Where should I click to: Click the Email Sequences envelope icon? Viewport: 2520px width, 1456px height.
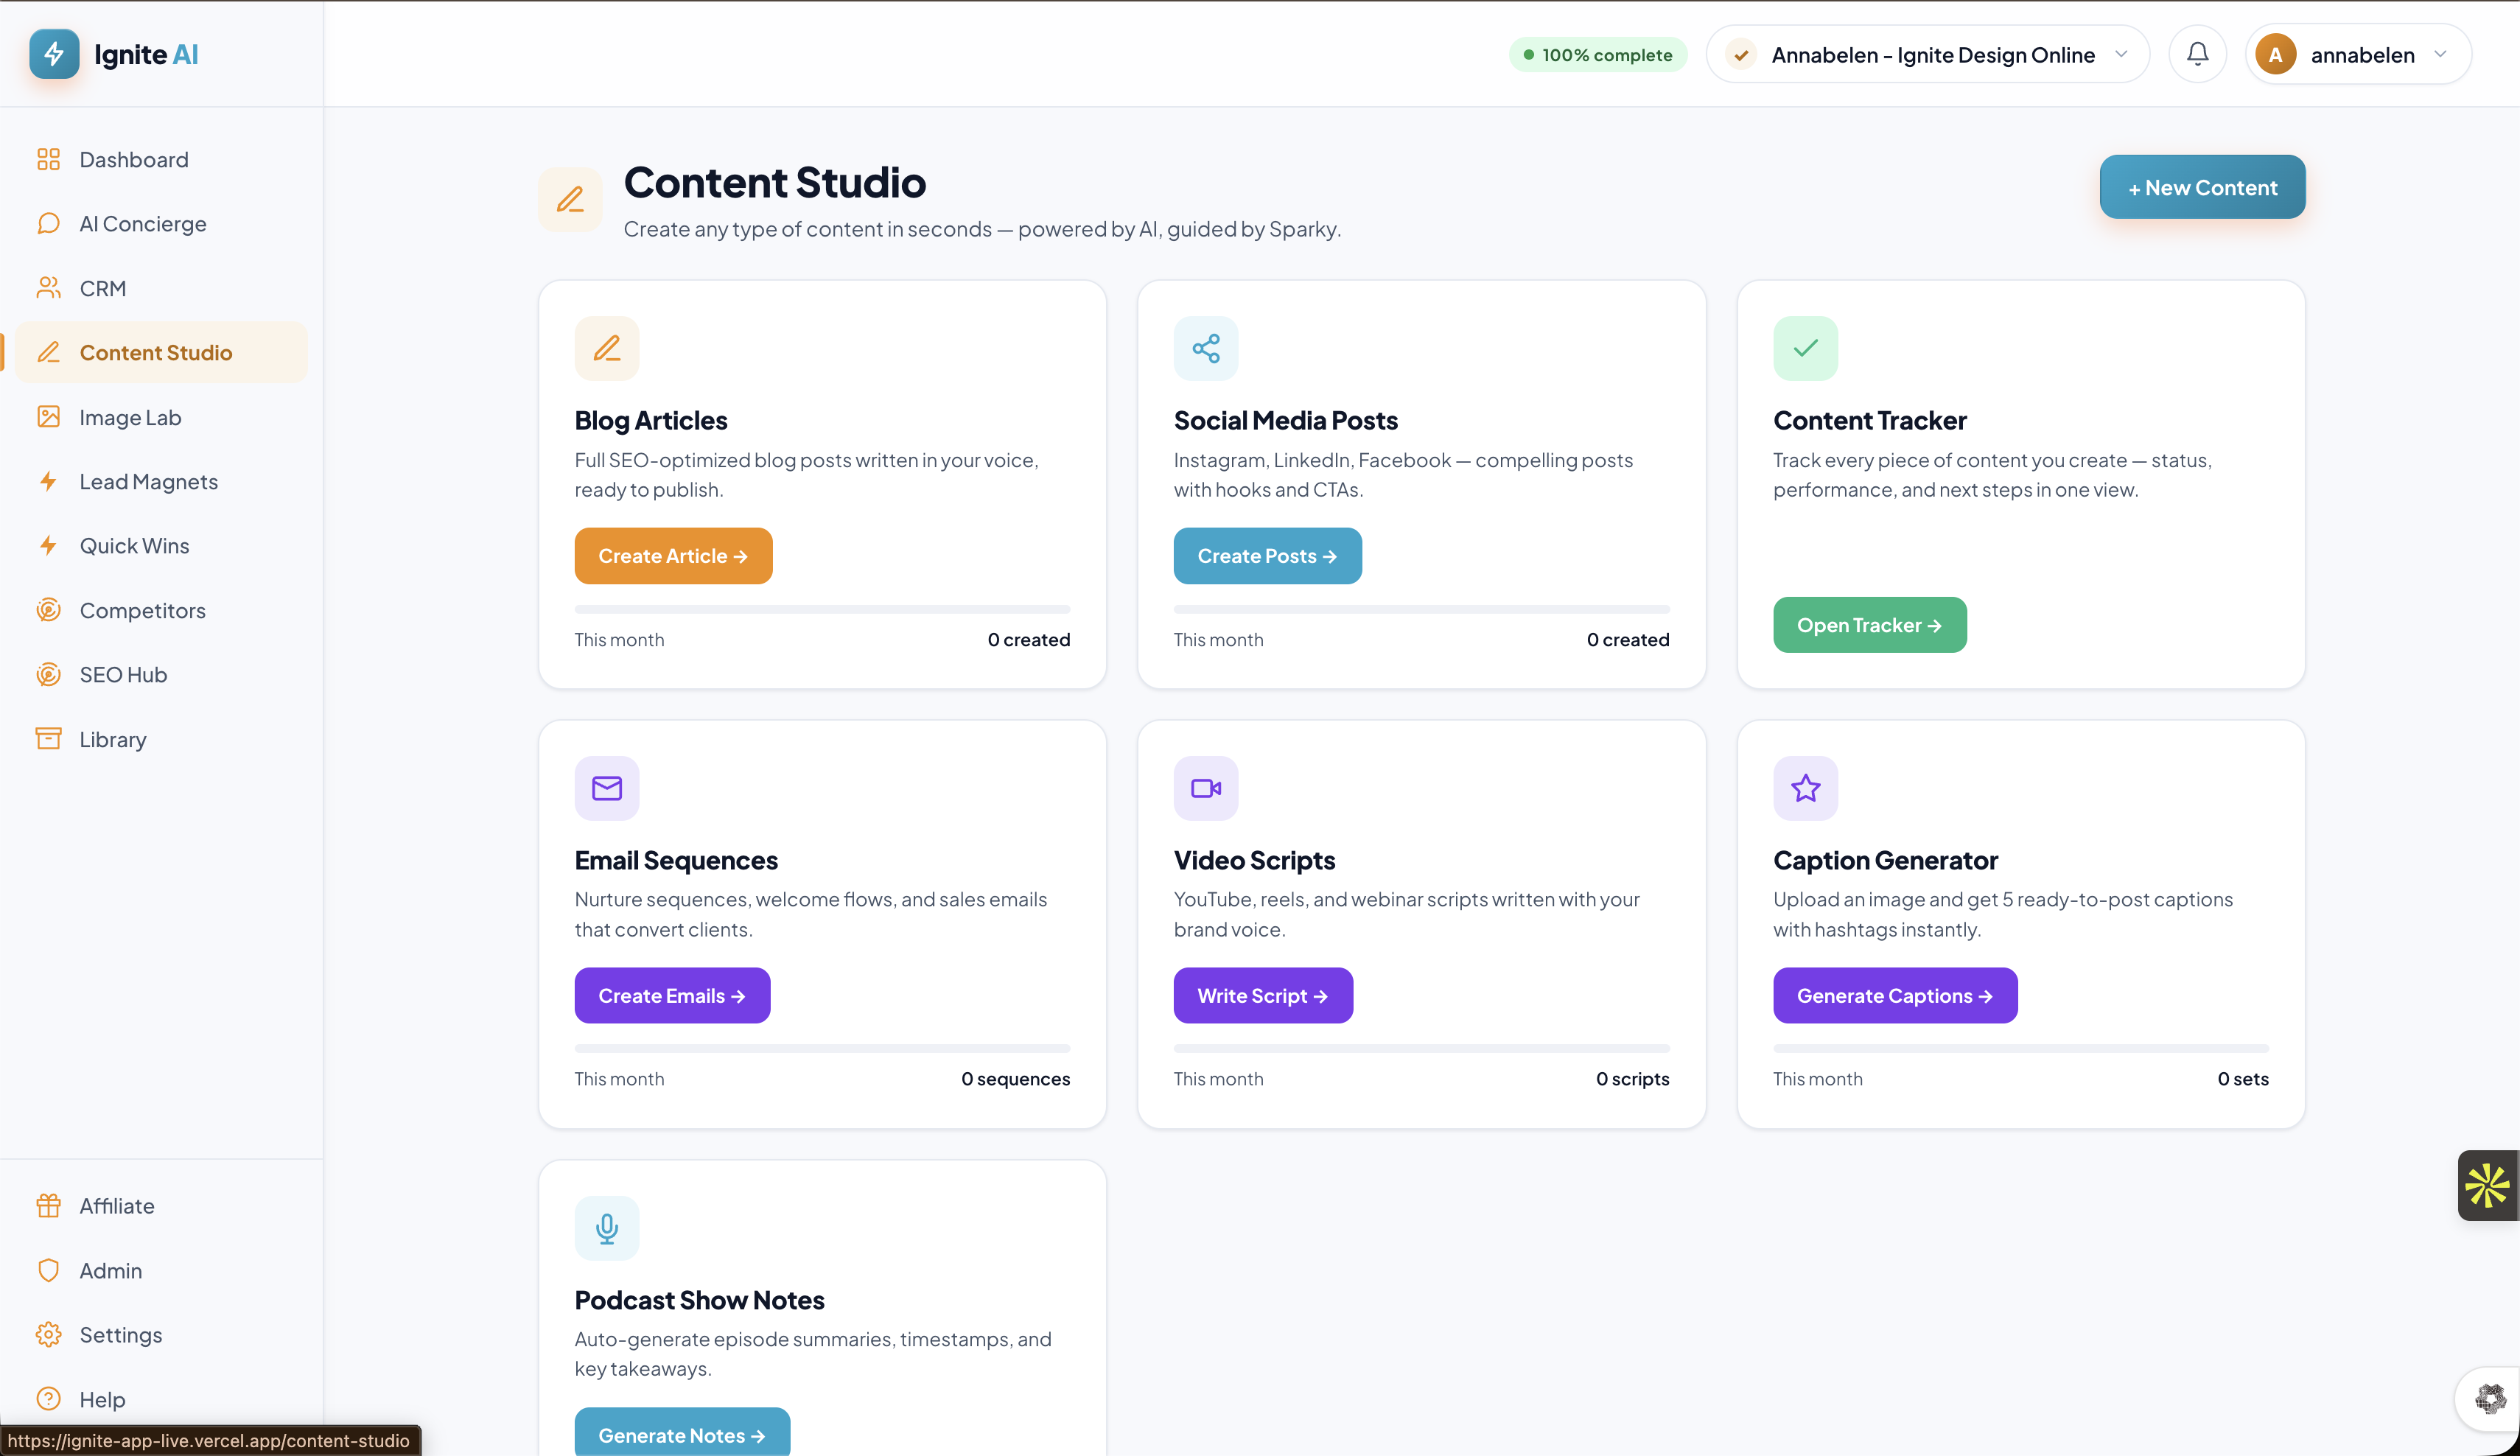click(x=607, y=788)
